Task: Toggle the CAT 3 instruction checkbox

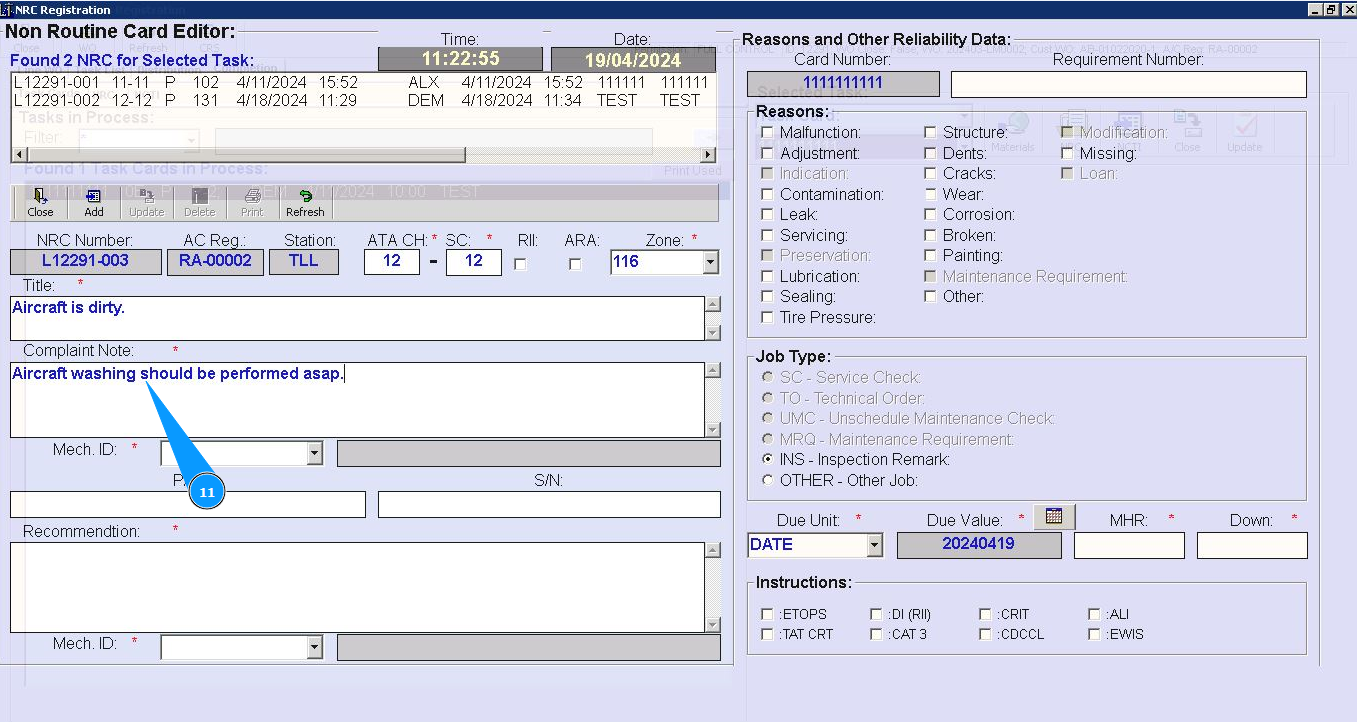Action: [x=877, y=634]
